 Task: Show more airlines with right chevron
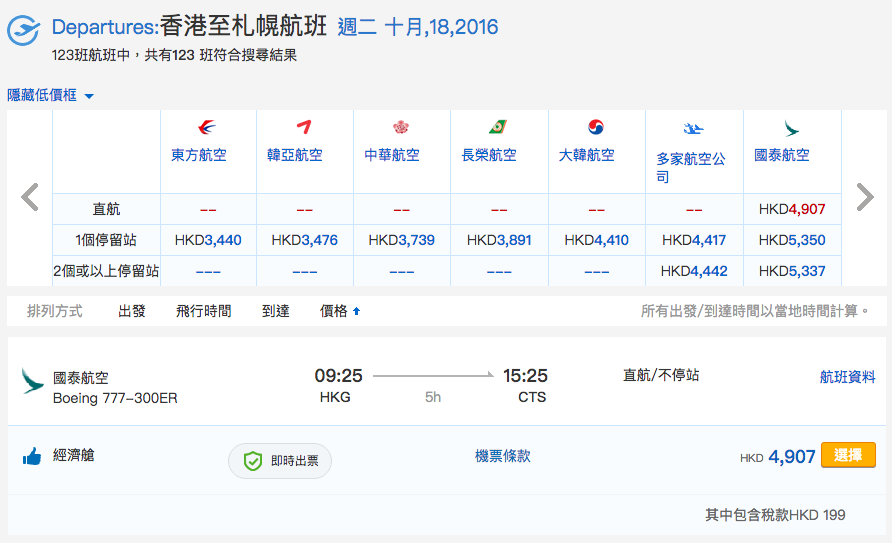pyautogui.click(x=865, y=197)
